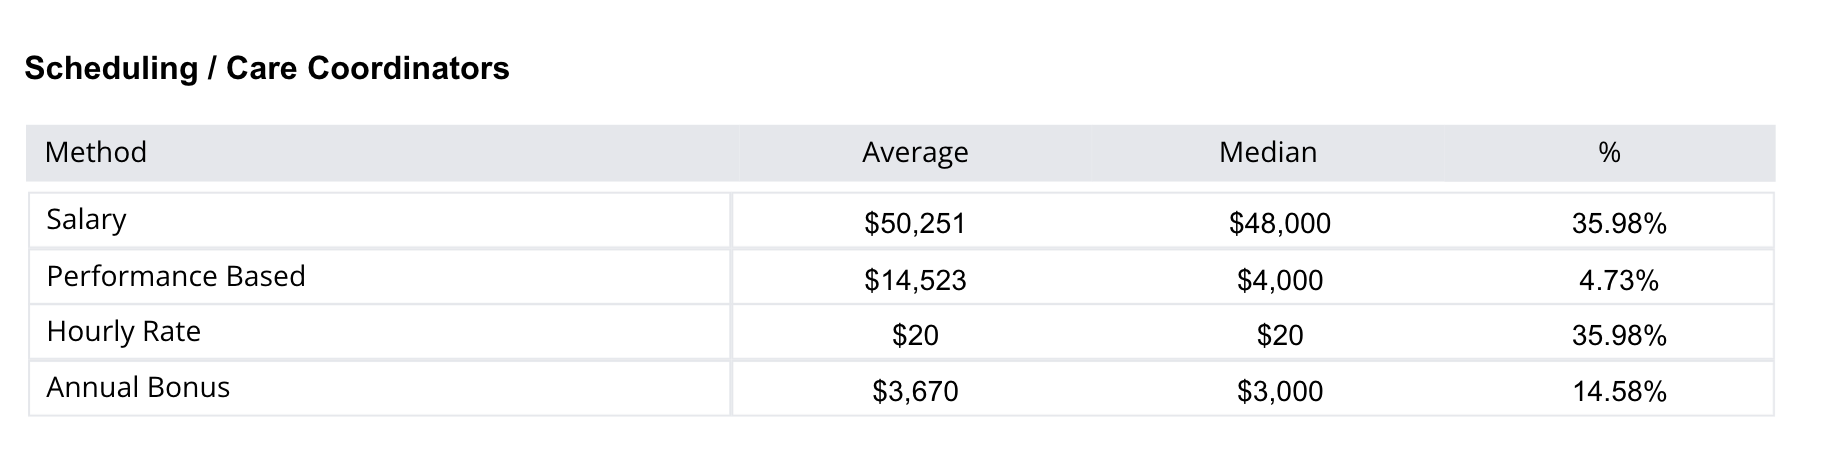This screenshot has width=1827, height=470.
Task: Click the Hourly Rate average $20 cell
Action: [x=915, y=335]
